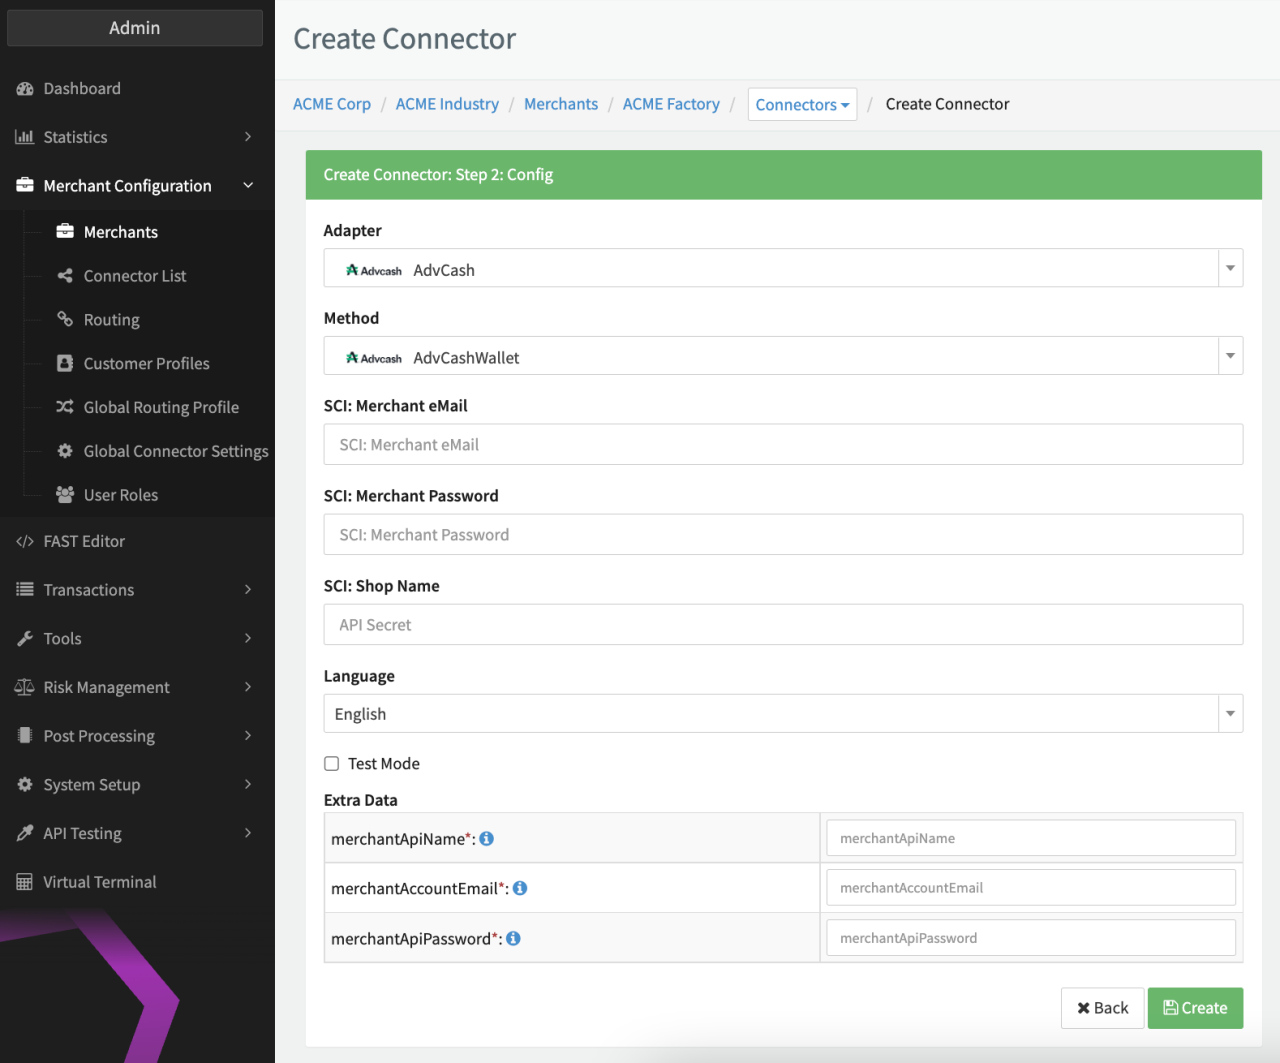Enable the Test Mode checkbox
Screen dimensions: 1280x1063
tap(332, 764)
